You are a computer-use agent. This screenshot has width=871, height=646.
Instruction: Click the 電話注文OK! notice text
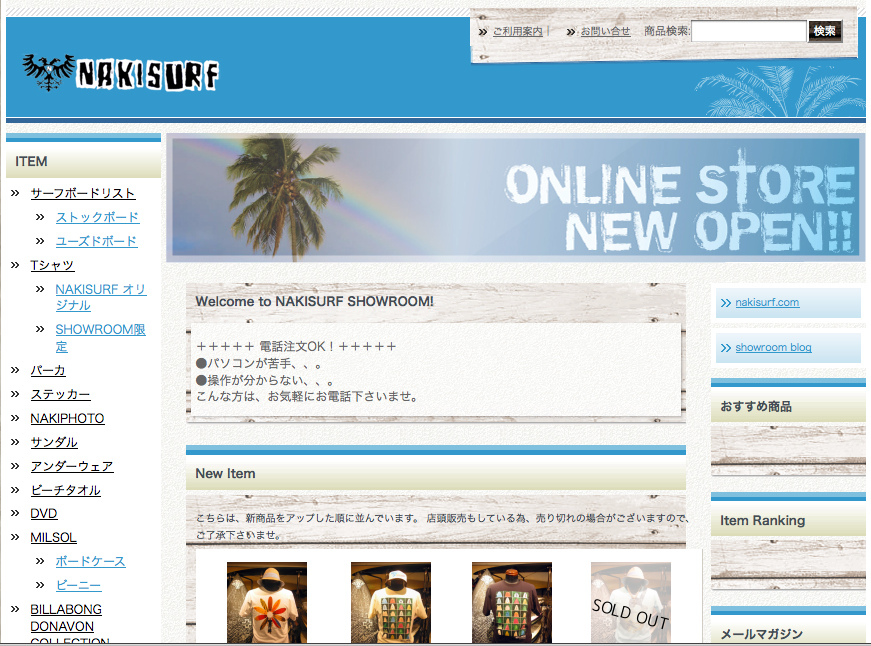click(296, 347)
